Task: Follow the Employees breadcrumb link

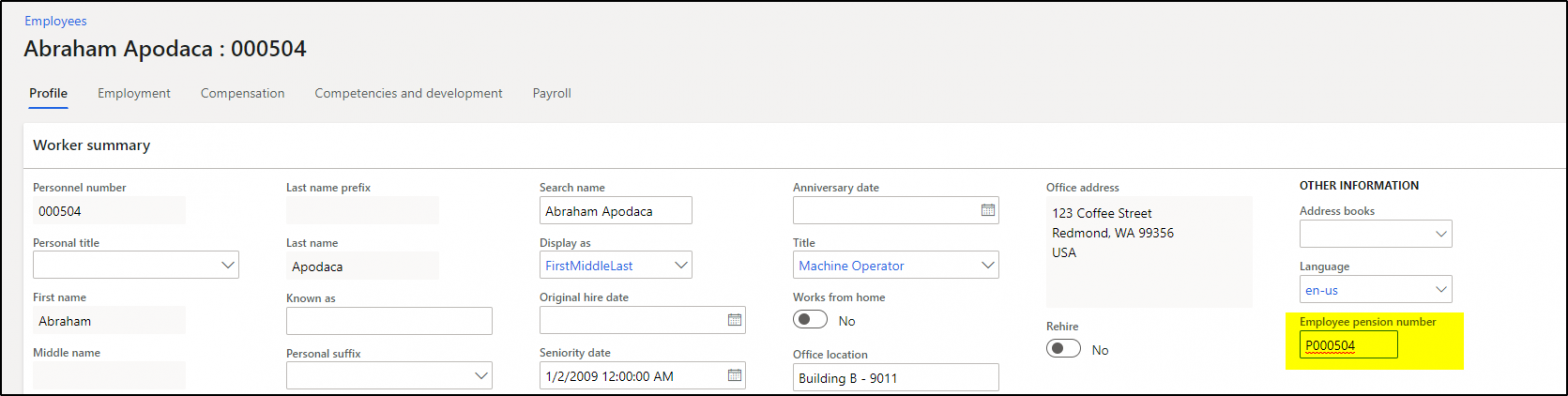Action: (55, 20)
